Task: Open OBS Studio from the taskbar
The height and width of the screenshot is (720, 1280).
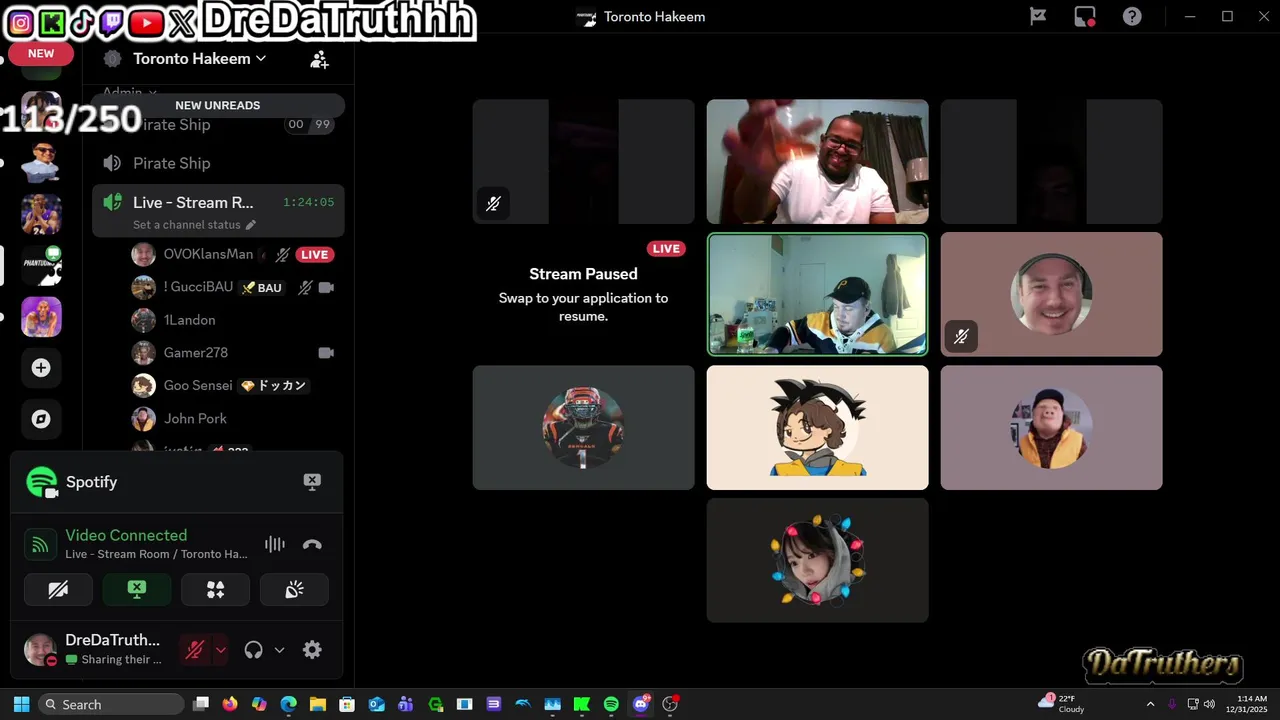Action: coord(670,704)
